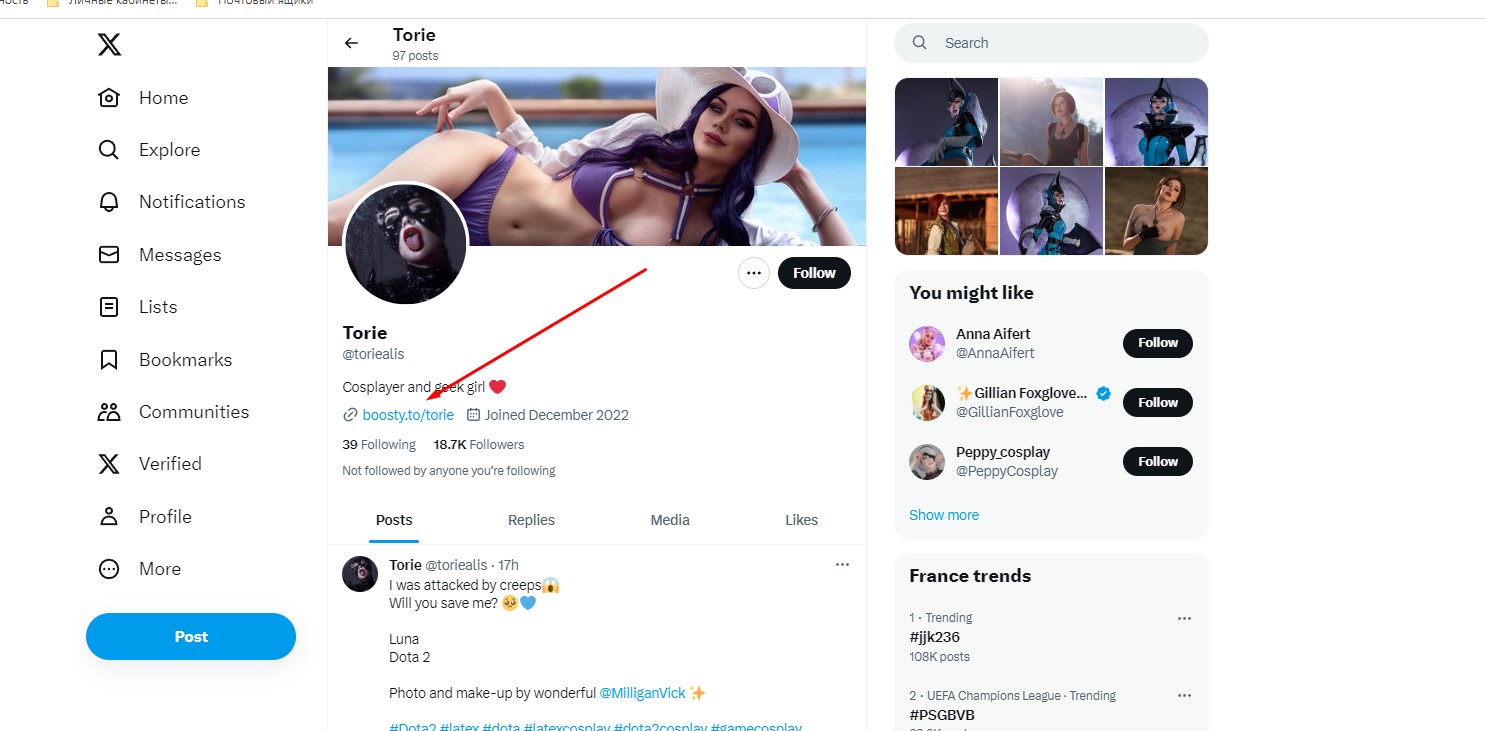Open Messages envelope in sidebar

[109, 255]
